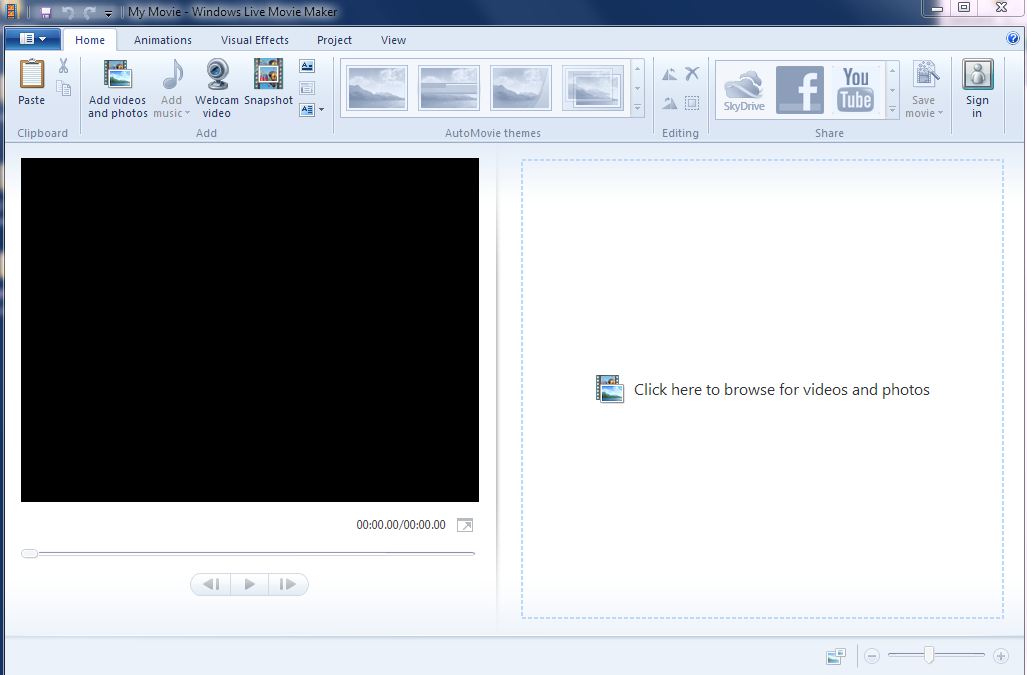Screen dimensions: 1027x675
Task: Click the Paste clipboard icon
Action: click(x=32, y=76)
